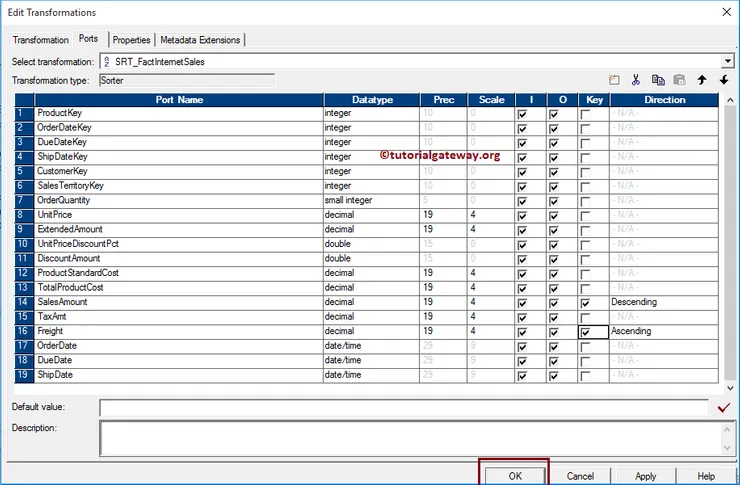740x485 pixels.
Task: Open the Properties tab
Action: click(x=131, y=40)
